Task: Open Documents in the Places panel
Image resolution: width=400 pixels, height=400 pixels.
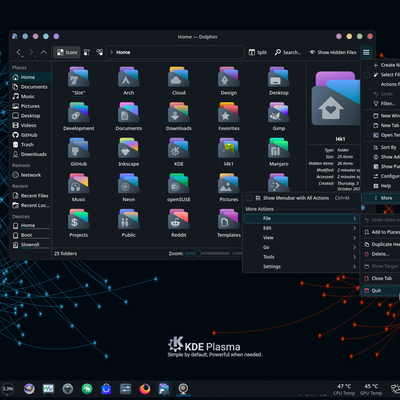Action: [x=30, y=87]
